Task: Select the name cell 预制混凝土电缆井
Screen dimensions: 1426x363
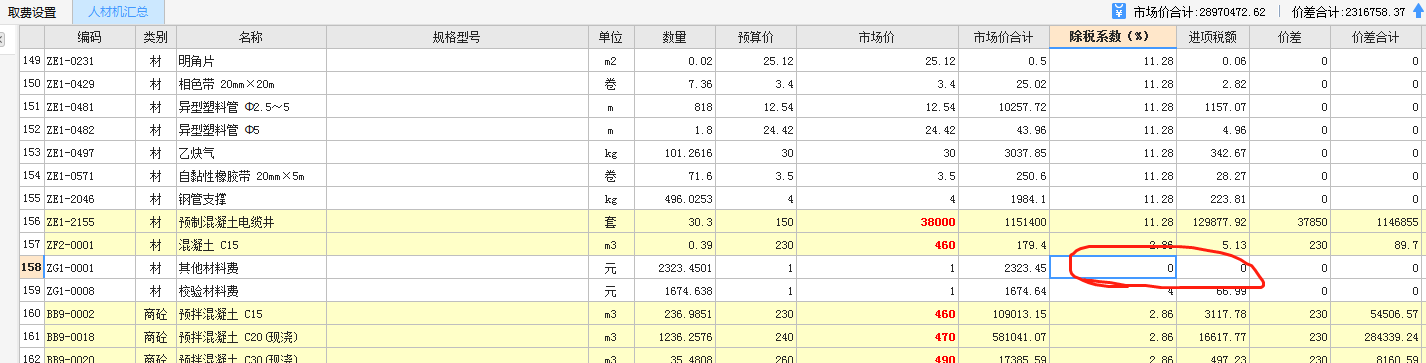Action: click(251, 222)
